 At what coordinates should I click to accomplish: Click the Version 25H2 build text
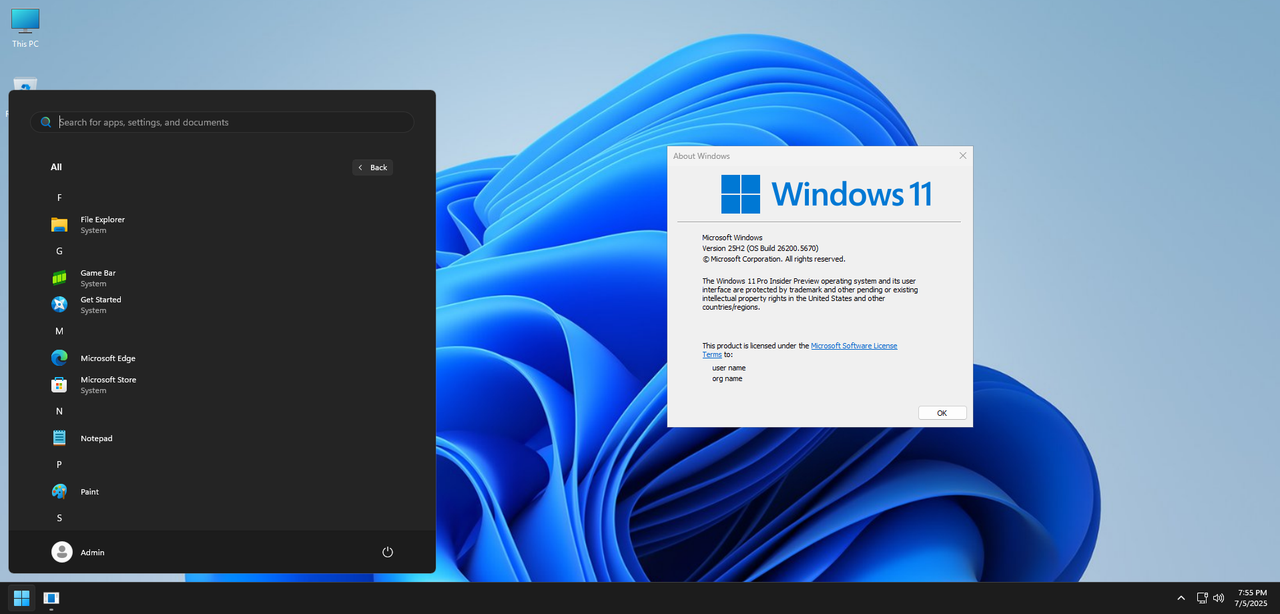tap(760, 248)
